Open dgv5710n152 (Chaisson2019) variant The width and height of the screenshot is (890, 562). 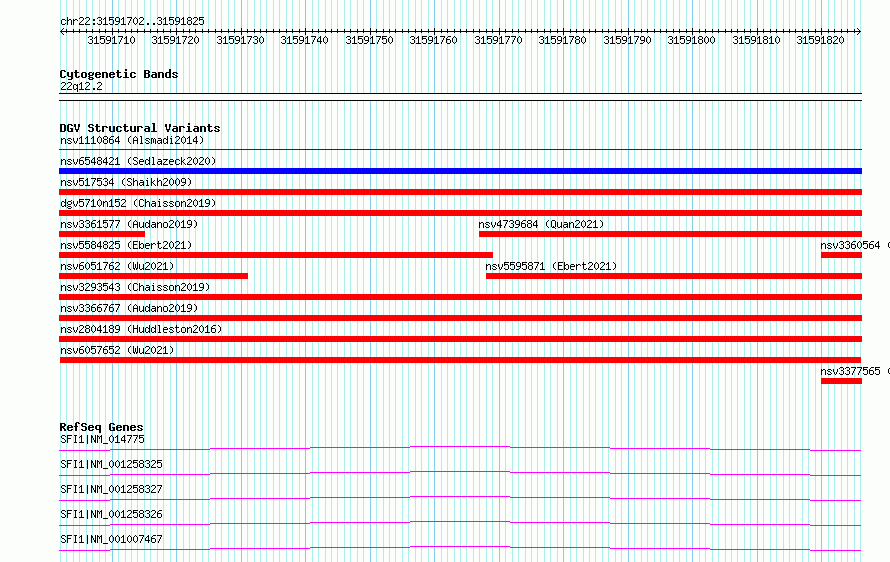(x=138, y=203)
